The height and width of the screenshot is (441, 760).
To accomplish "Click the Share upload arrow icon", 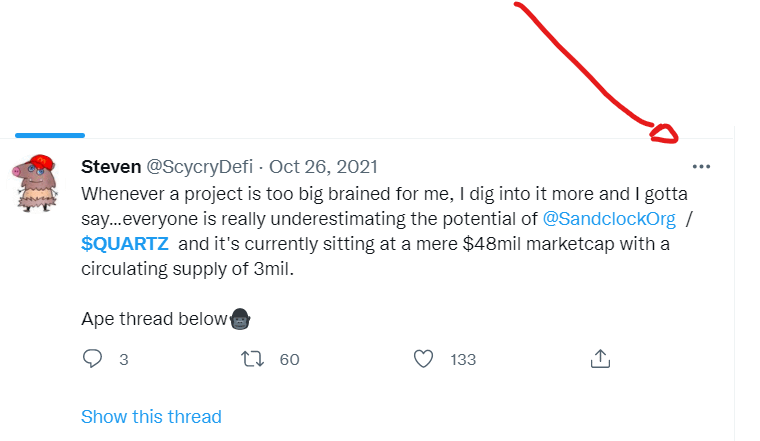I will [600, 358].
